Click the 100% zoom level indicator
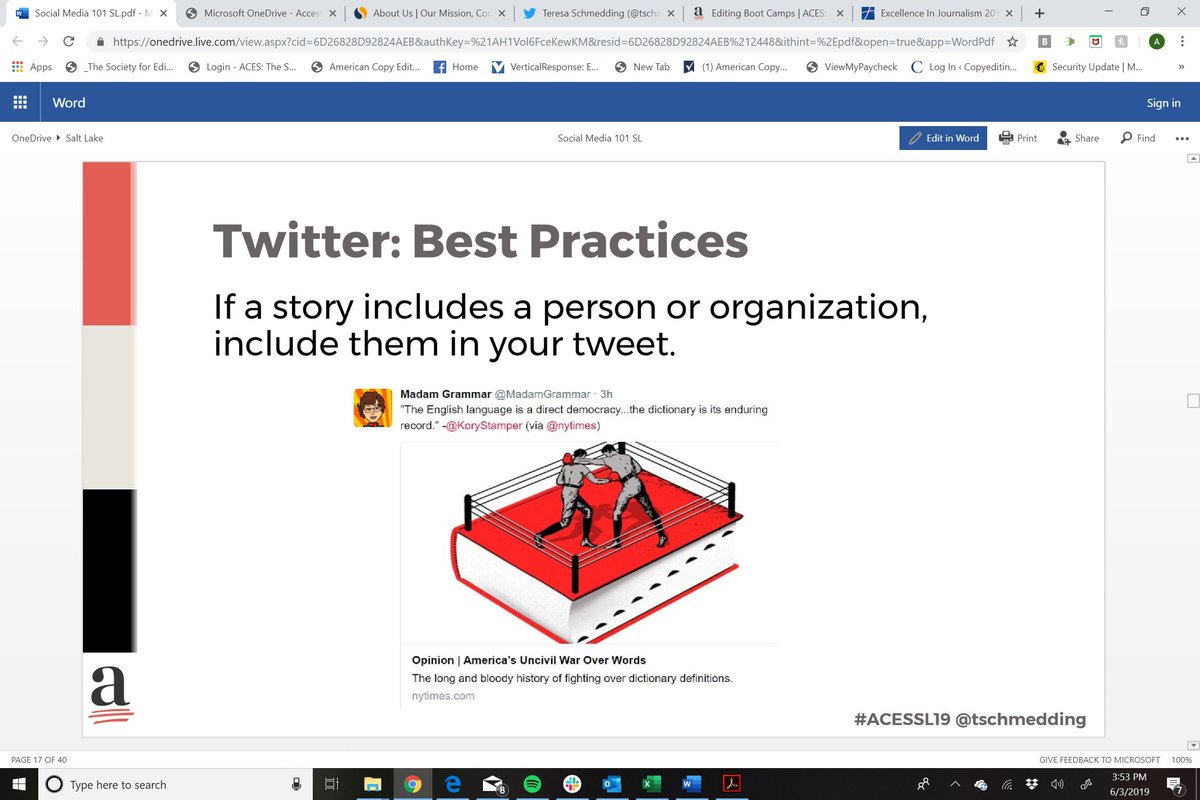The image size is (1200, 800). (1181, 759)
